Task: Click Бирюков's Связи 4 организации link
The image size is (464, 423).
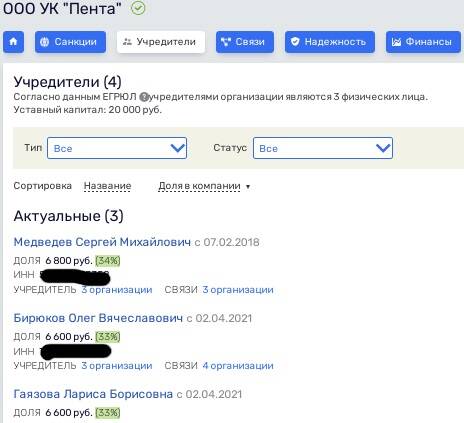Action: tap(238, 366)
